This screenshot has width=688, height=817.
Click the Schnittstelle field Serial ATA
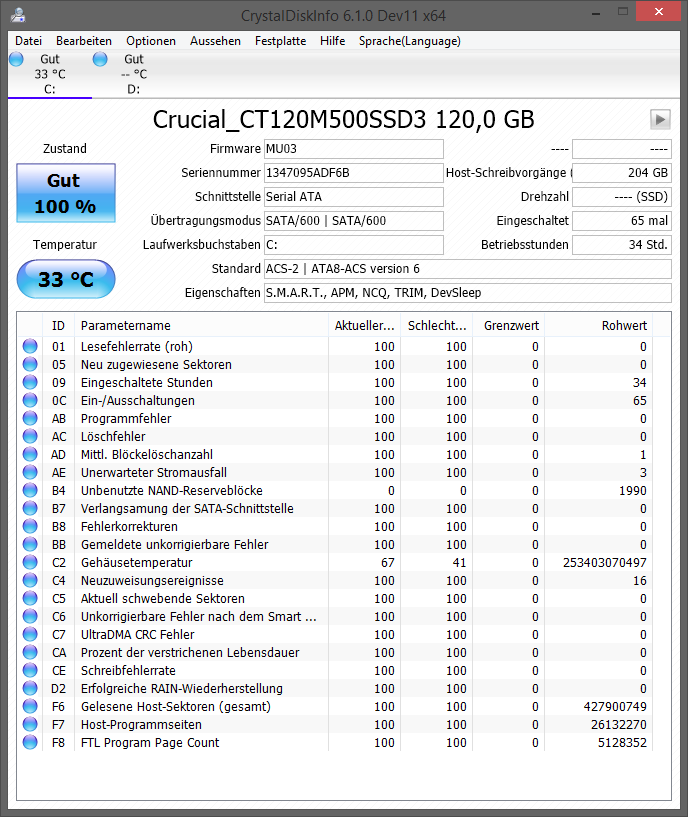pyautogui.click(x=354, y=197)
